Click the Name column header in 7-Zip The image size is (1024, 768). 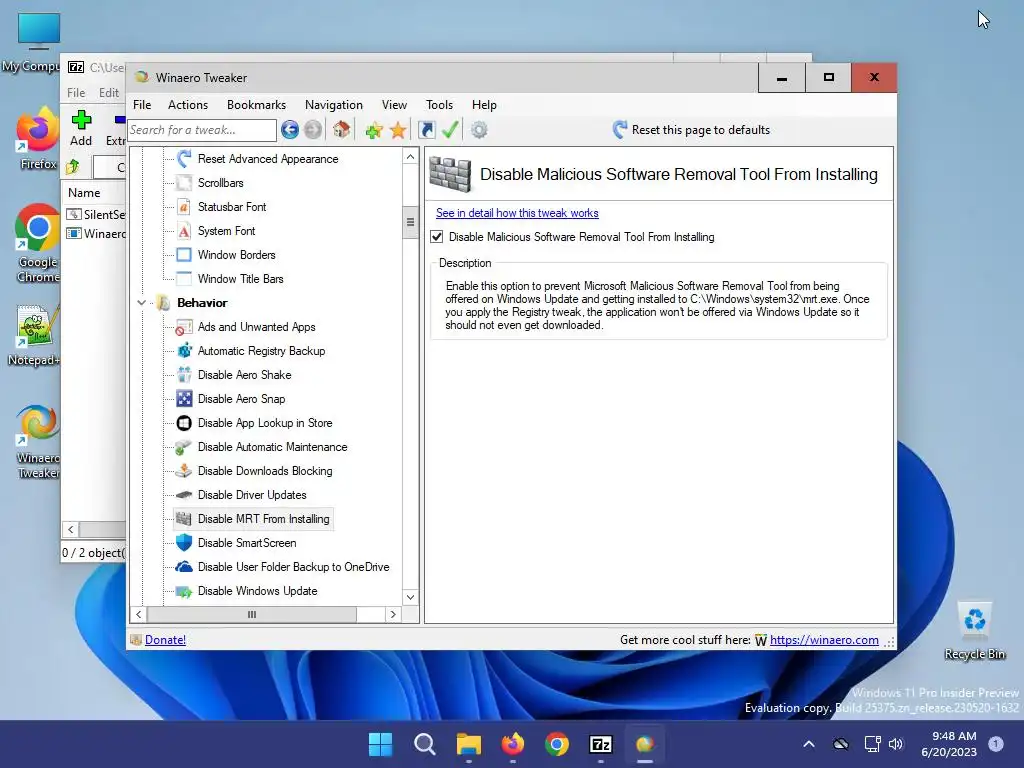pos(84,193)
